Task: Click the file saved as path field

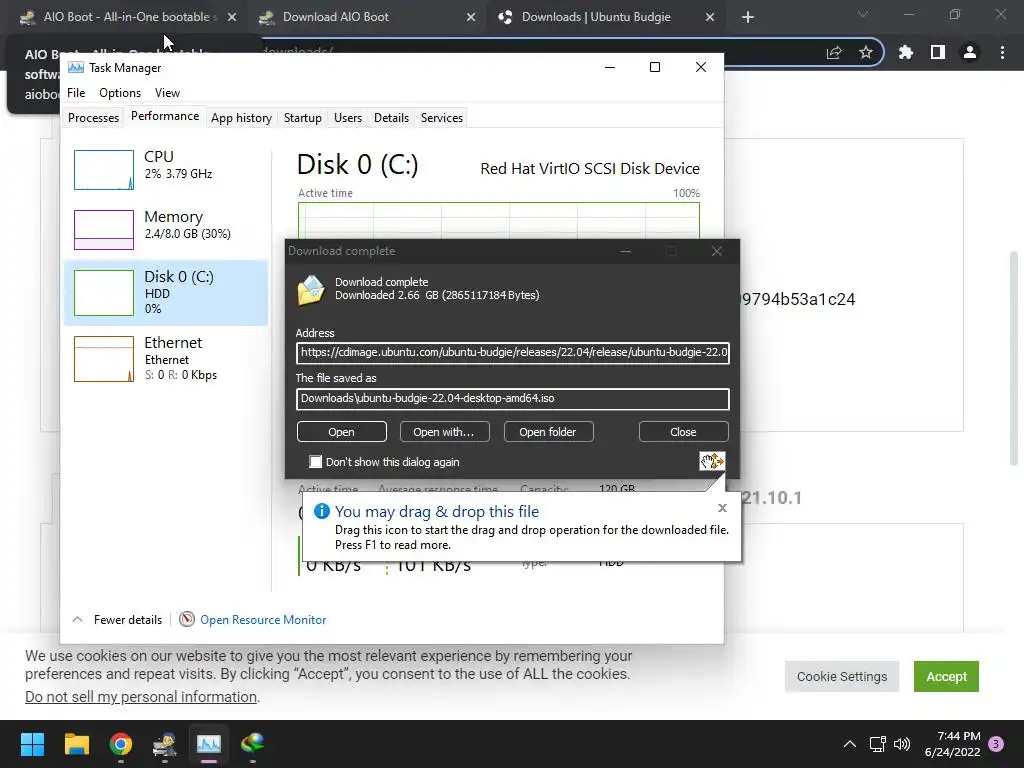Action: [x=513, y=399]
